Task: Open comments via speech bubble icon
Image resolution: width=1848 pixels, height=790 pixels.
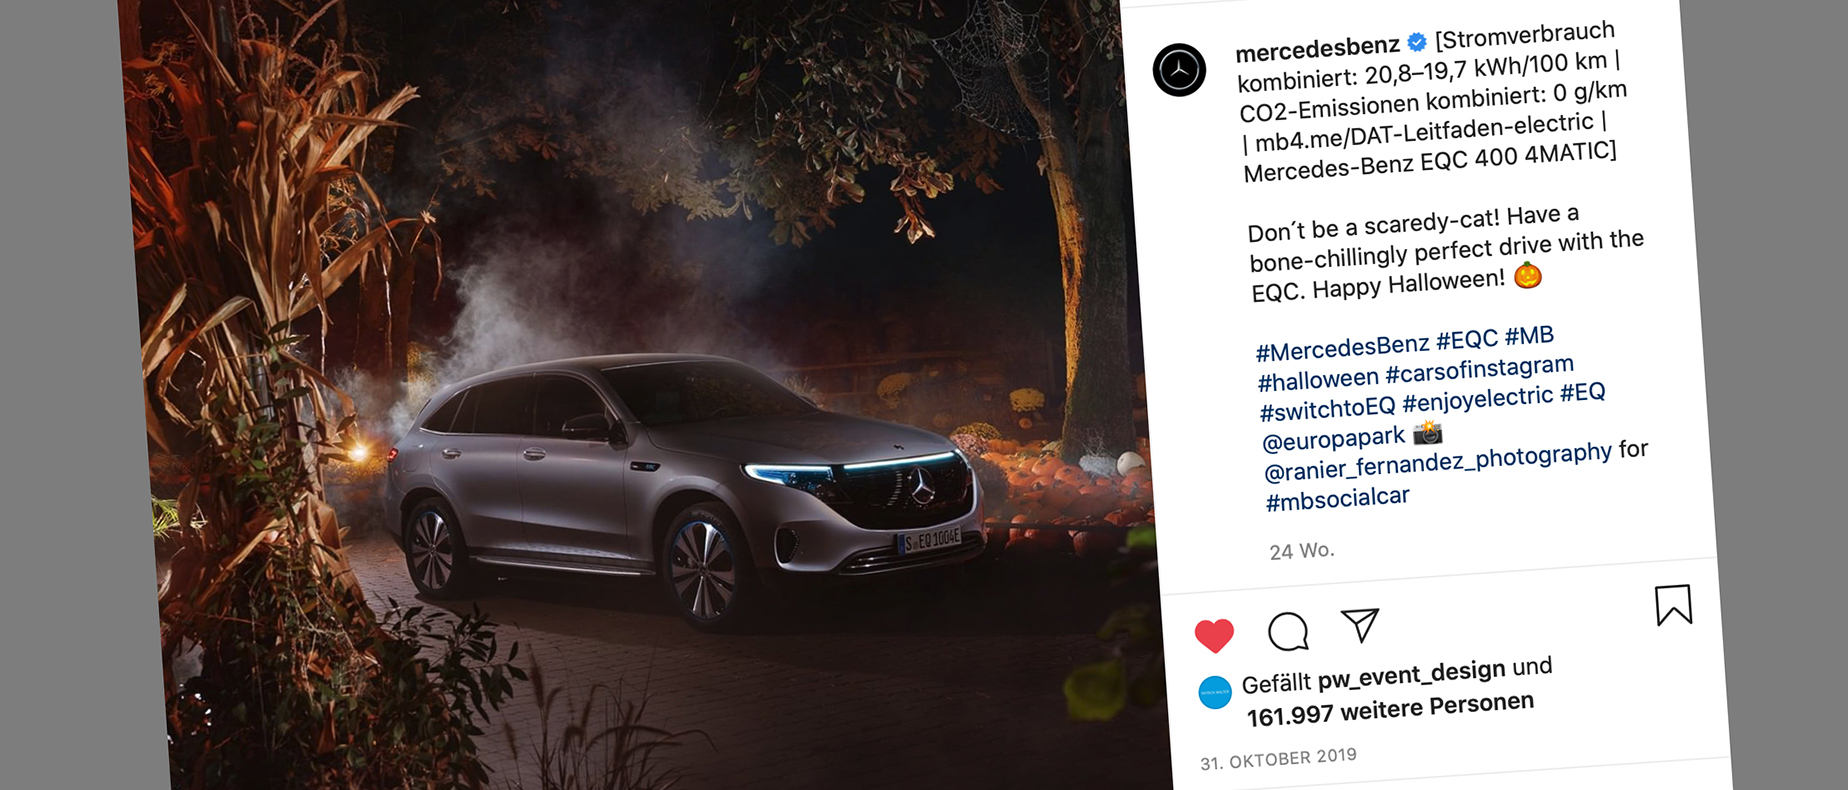Action: click(x=1288, y=631)
